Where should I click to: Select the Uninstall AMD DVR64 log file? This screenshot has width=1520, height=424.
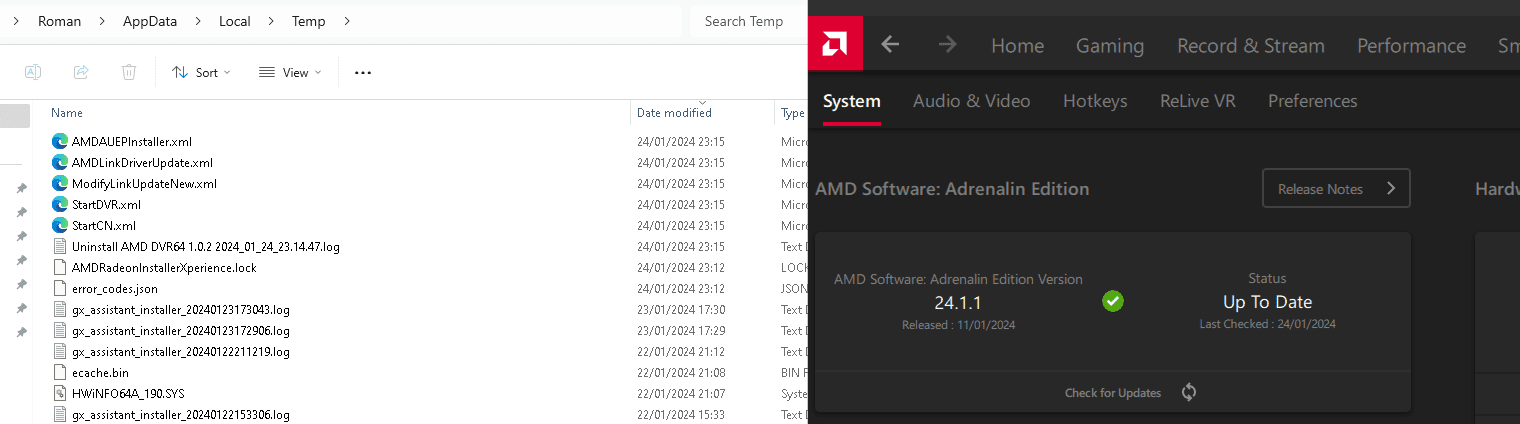(205, 246)
